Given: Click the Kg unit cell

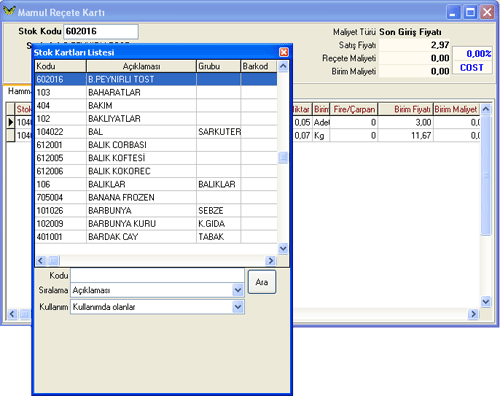Looking at the screenshot, I should 321,135.
